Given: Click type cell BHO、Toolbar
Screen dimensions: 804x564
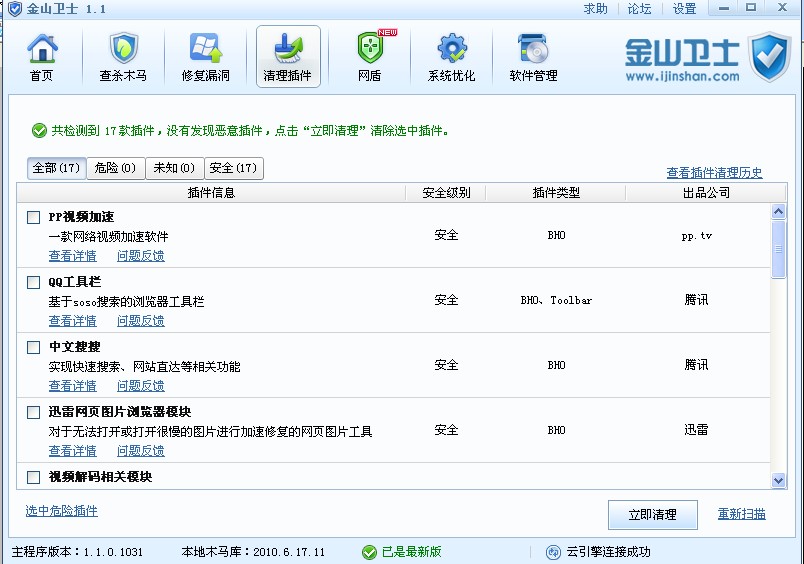Looking at the screenshot, I should [x=556, y=300].
